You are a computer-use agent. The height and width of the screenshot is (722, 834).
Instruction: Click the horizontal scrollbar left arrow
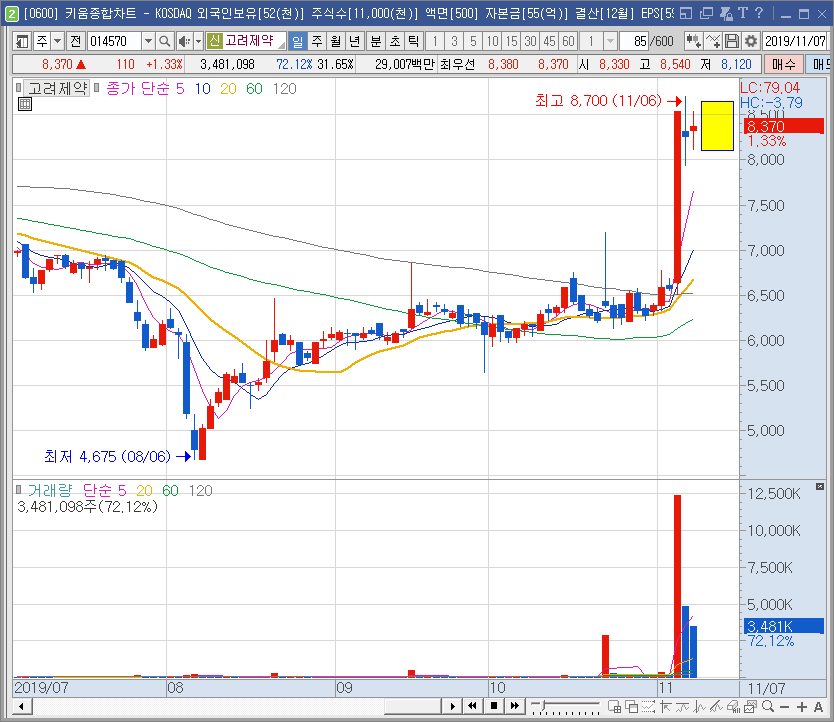22,707
